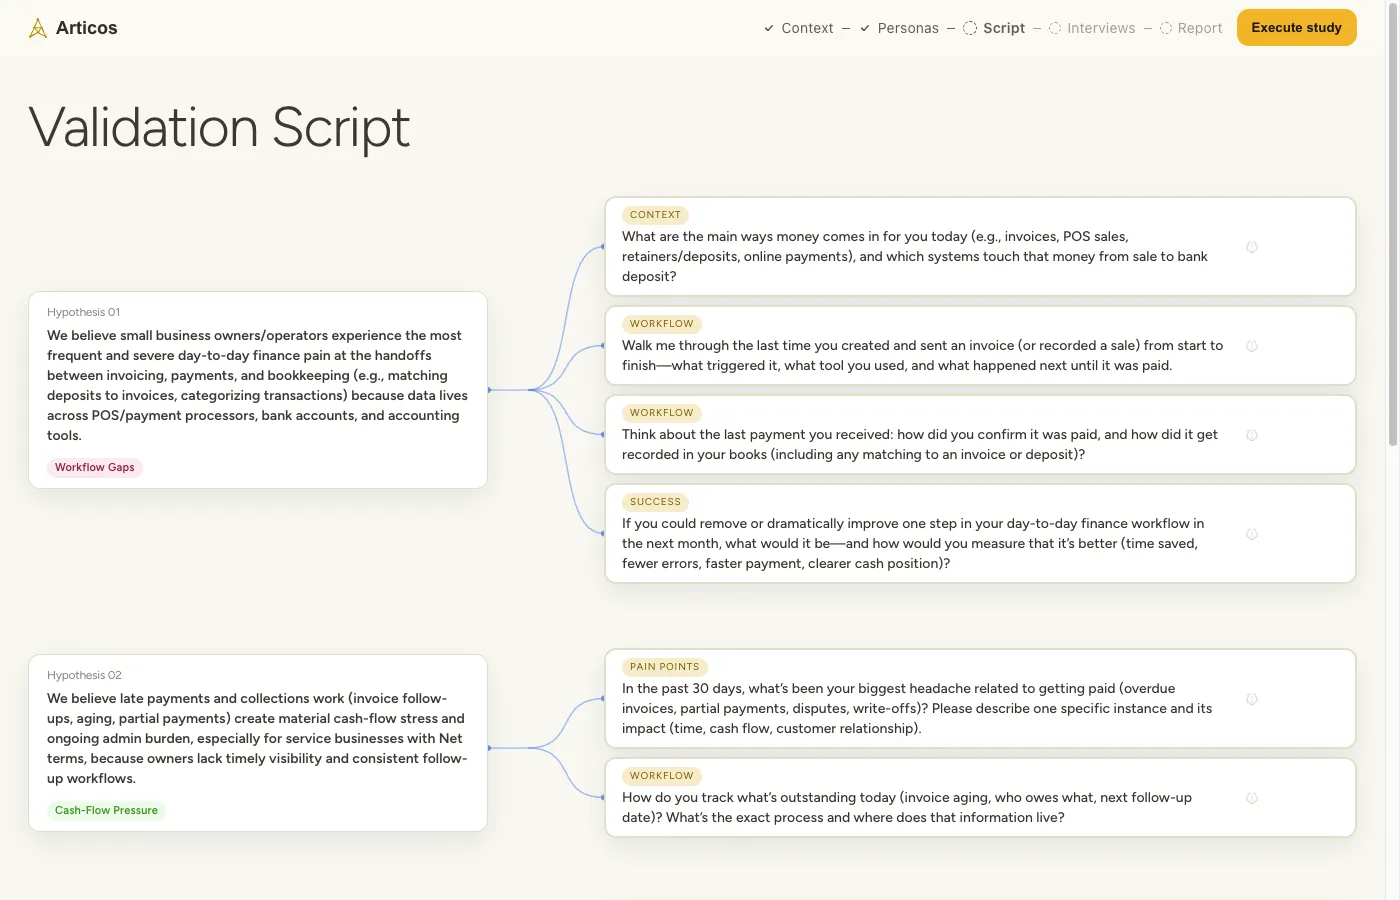Click the 'Hypothesis 02' heading
Screen dimensions: 1400x900
[x=84, y=675]
